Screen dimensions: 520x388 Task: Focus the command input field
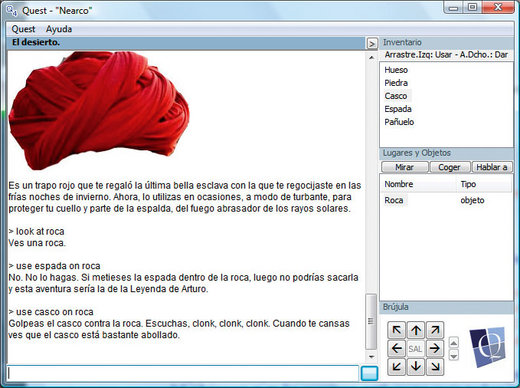click(x=182, y=373)
